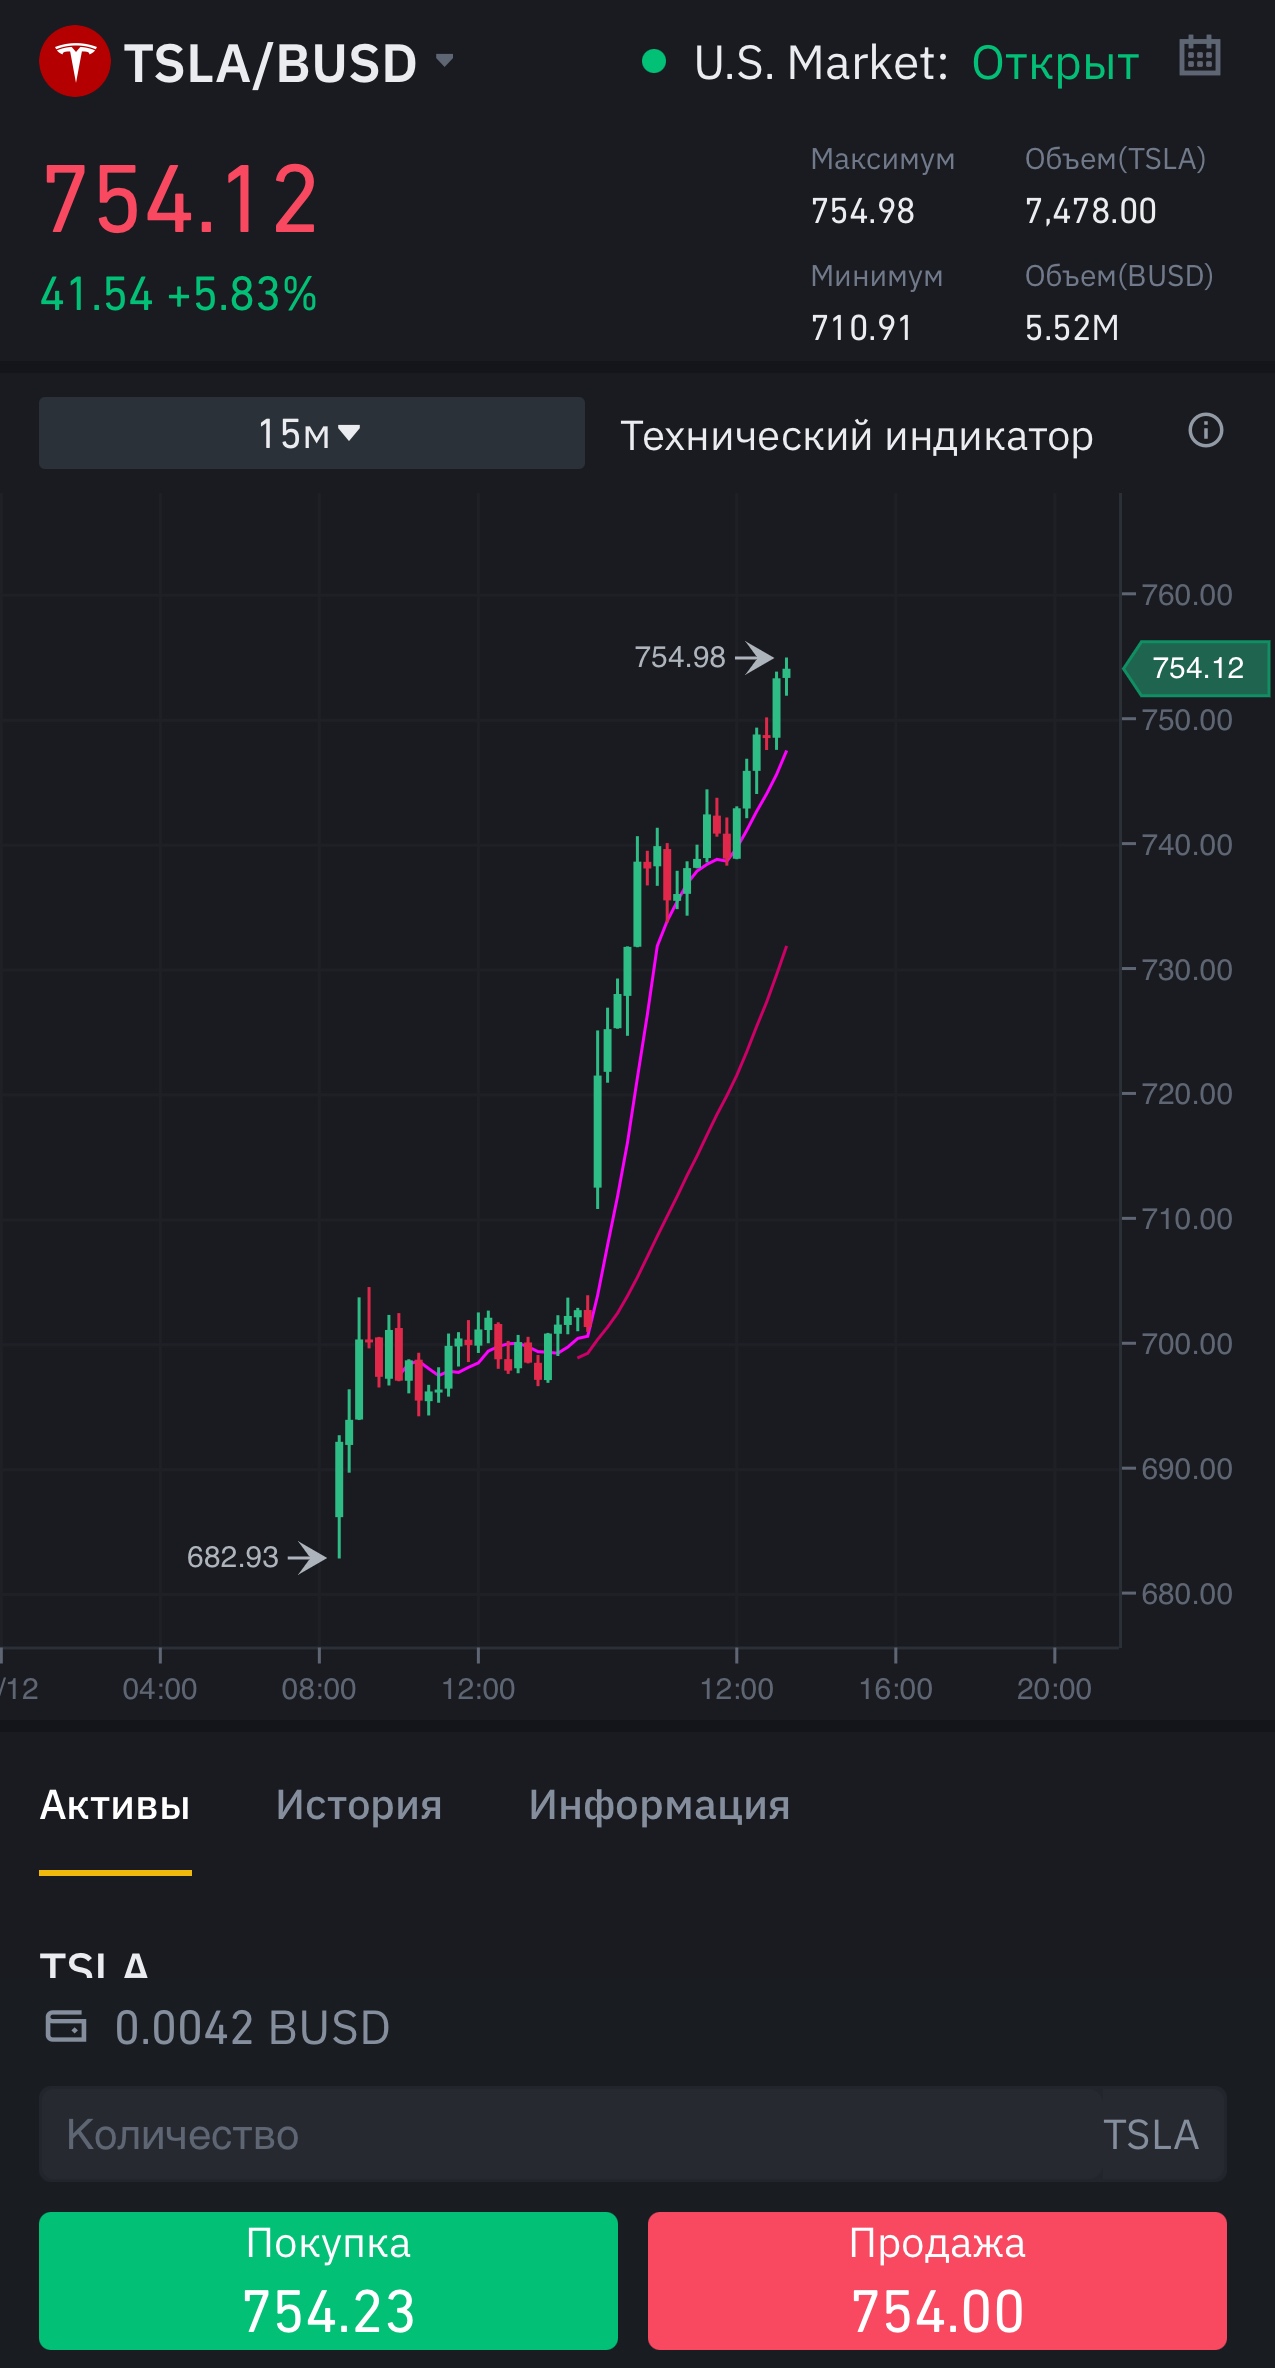Open the 15м timeframe dropdown

tap(311, 433)
